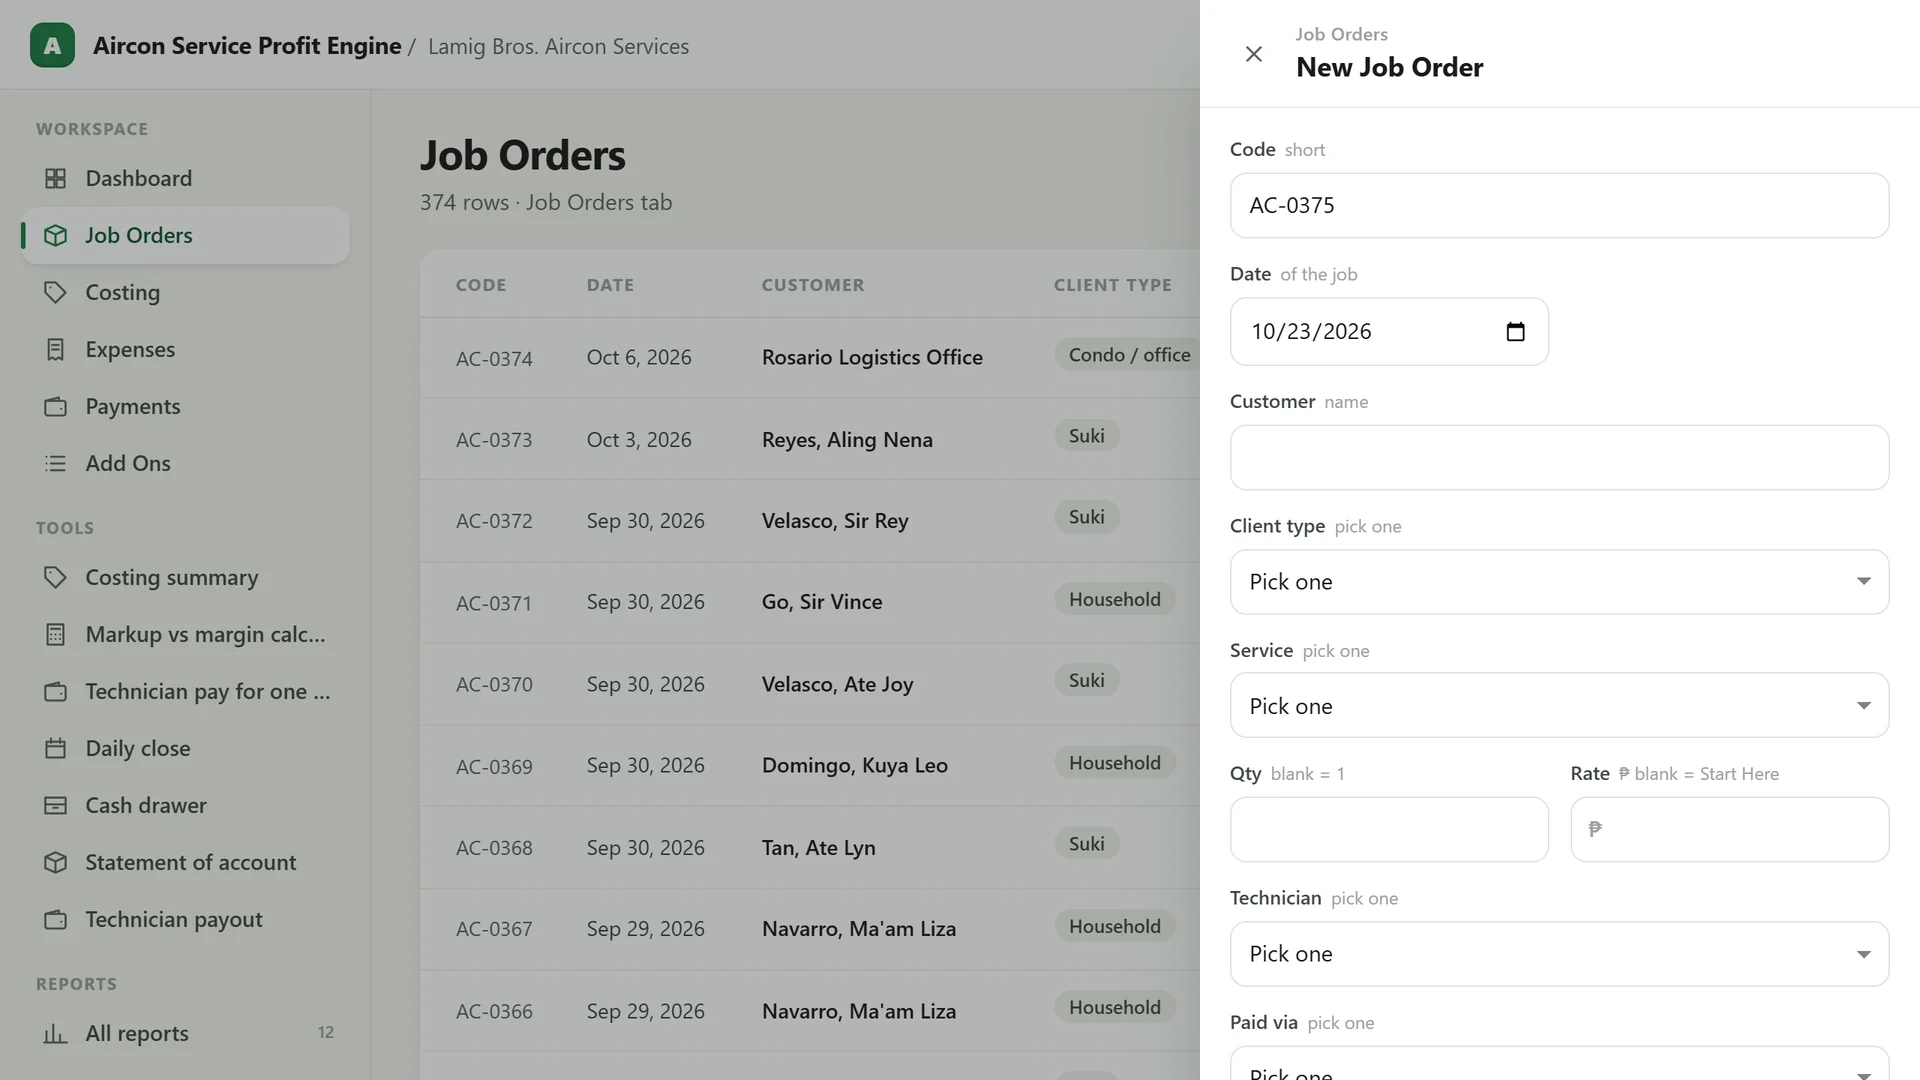Open Payments in the sidebar
Viewport: 1920px width, 1080px height.
click(185, 406)
